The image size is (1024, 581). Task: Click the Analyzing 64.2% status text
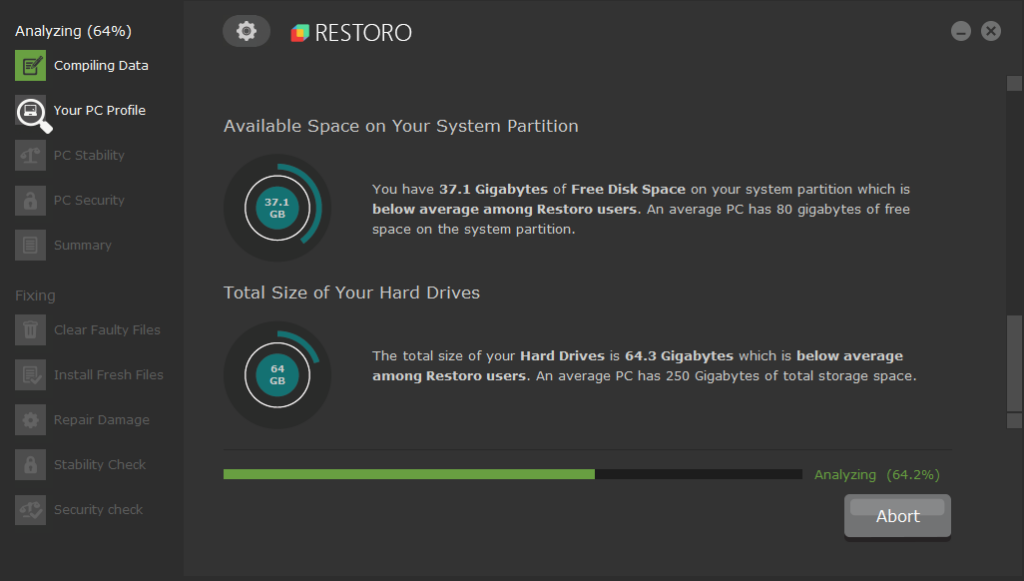[876, 474]
